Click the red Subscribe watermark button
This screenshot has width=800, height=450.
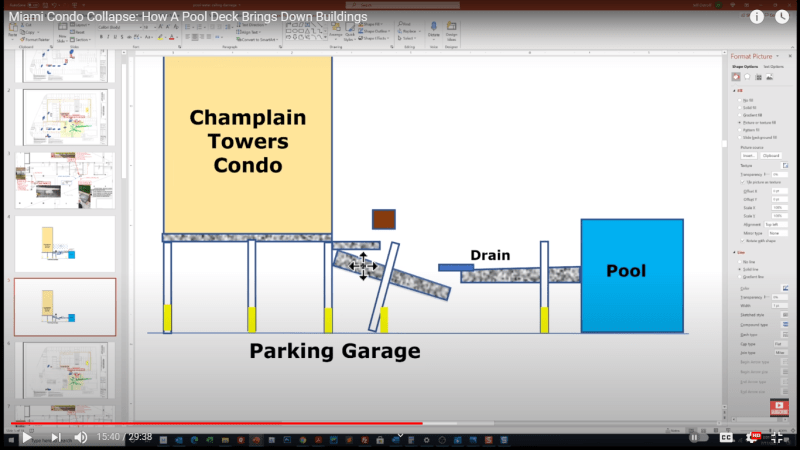[x=779, y=407]
